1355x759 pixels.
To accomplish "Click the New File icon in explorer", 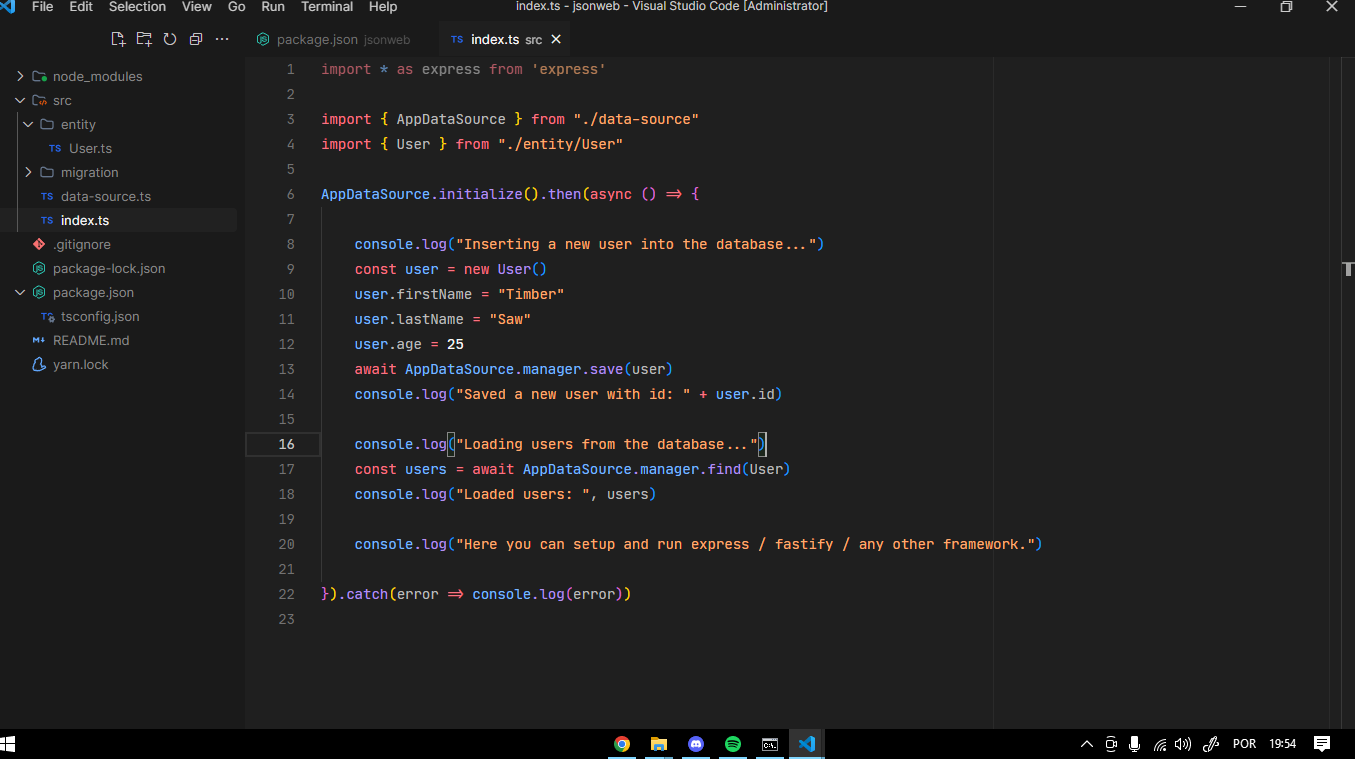I will tap(118, 39).
